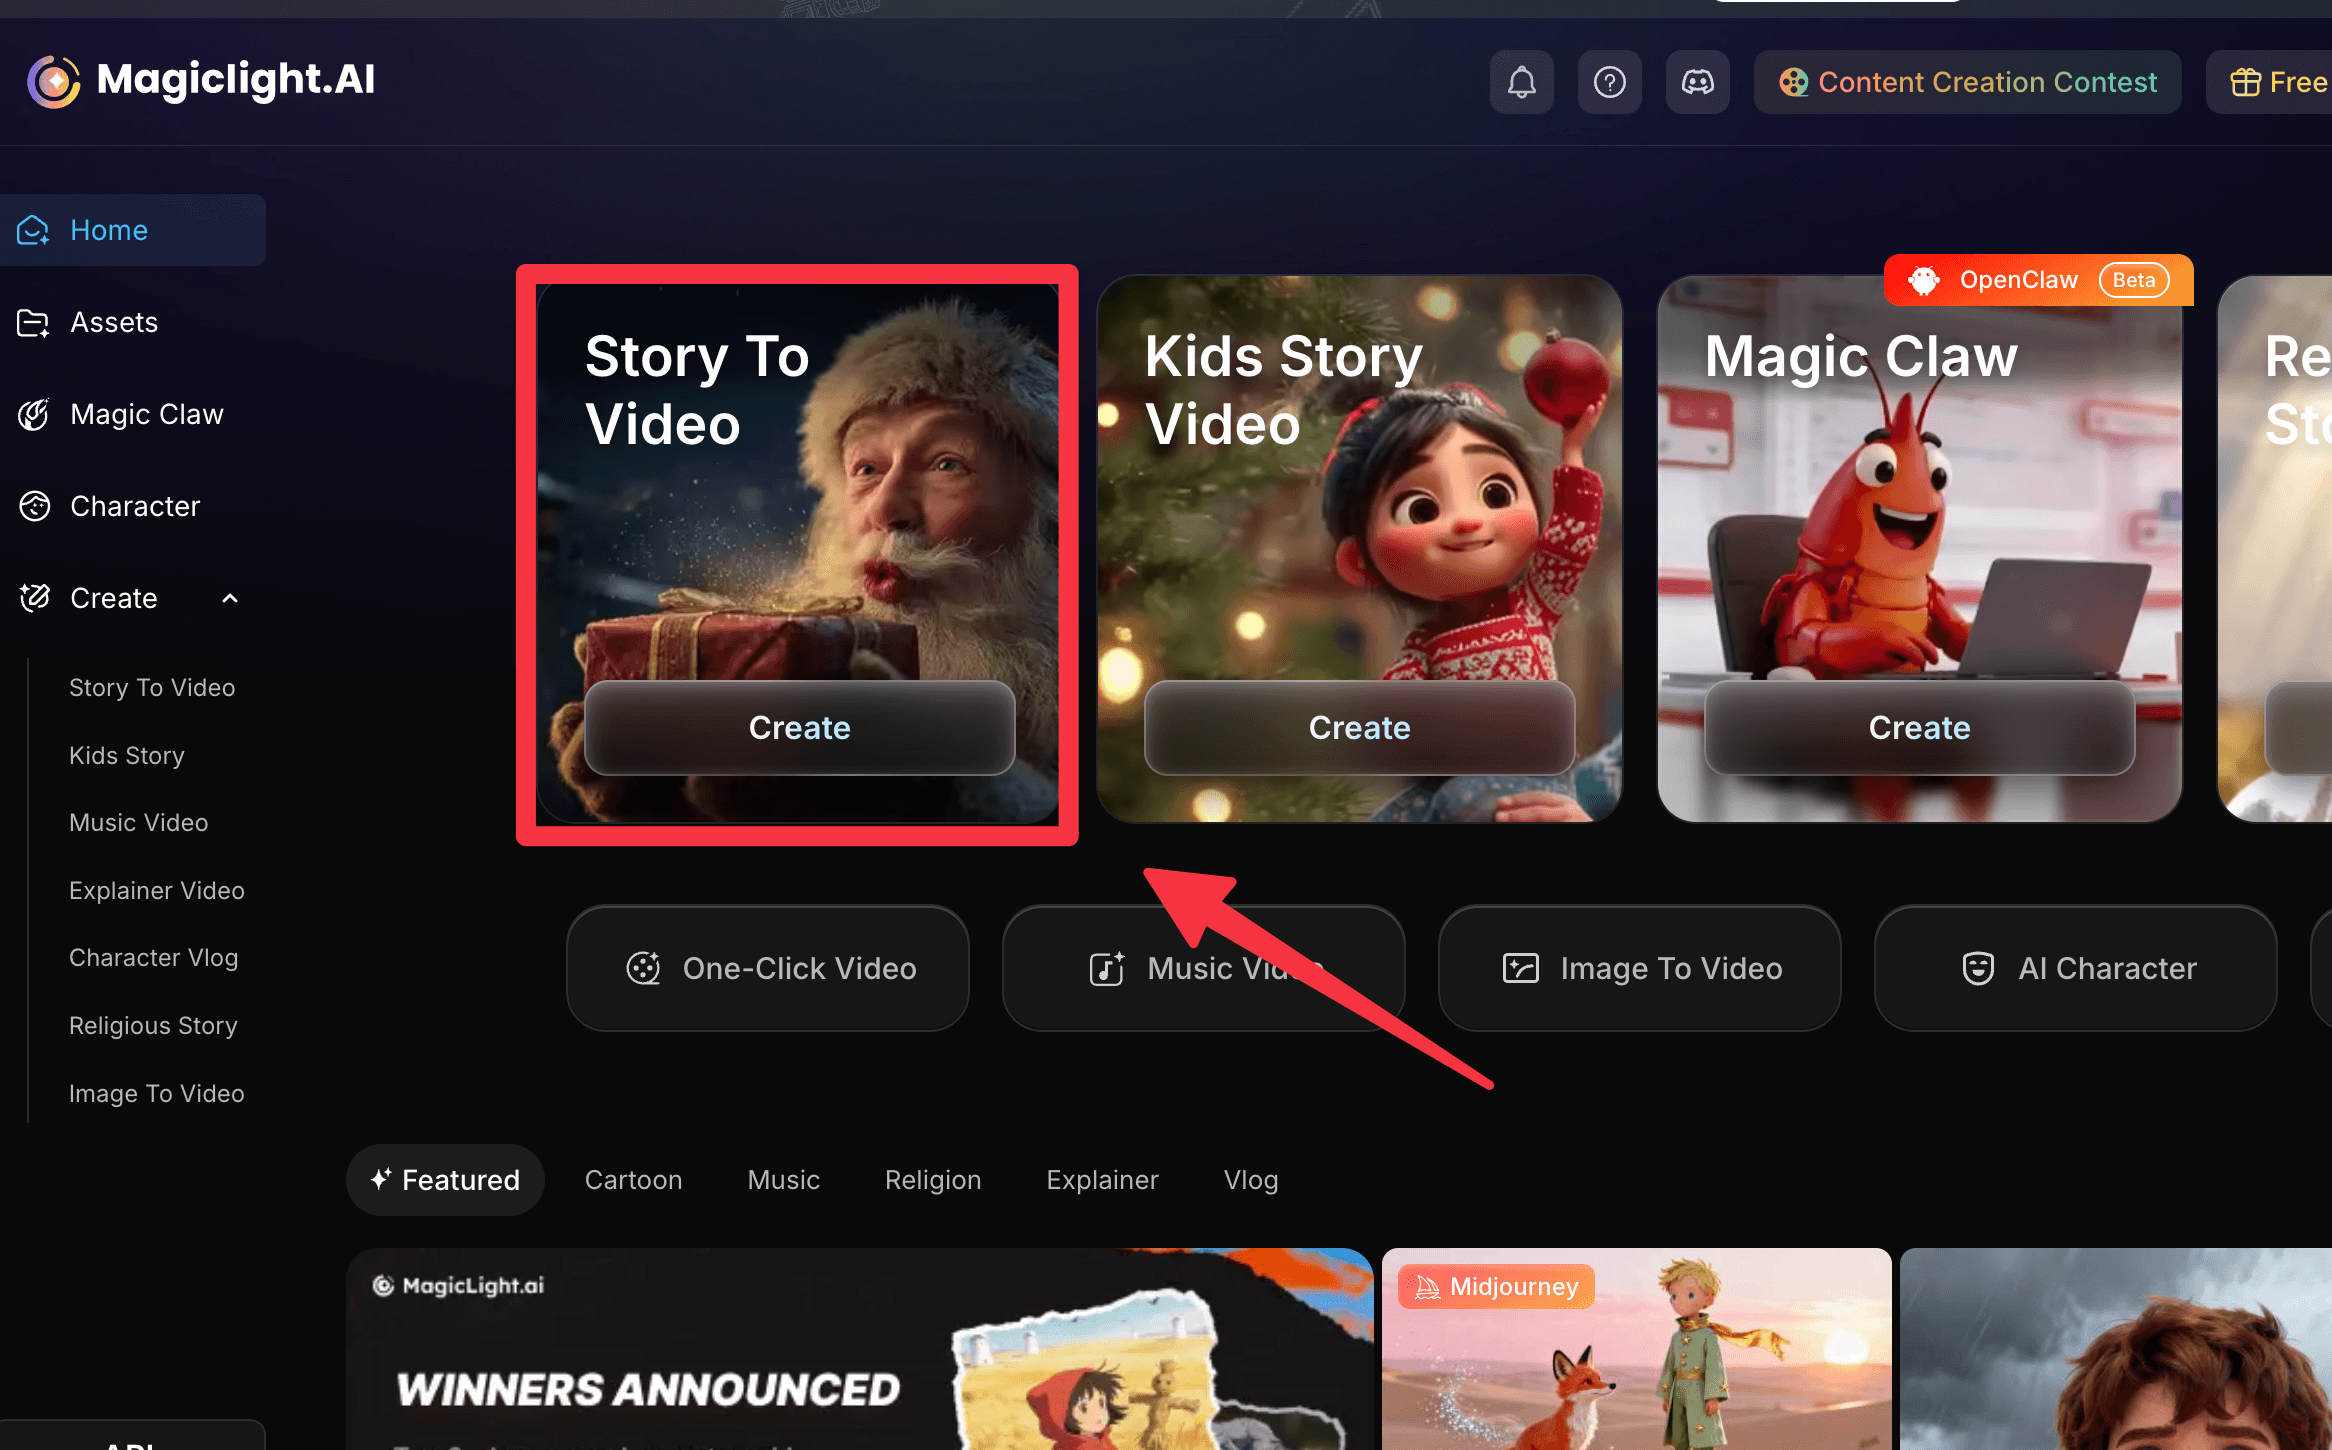Collapse the Create section chevron

[230, 598]
